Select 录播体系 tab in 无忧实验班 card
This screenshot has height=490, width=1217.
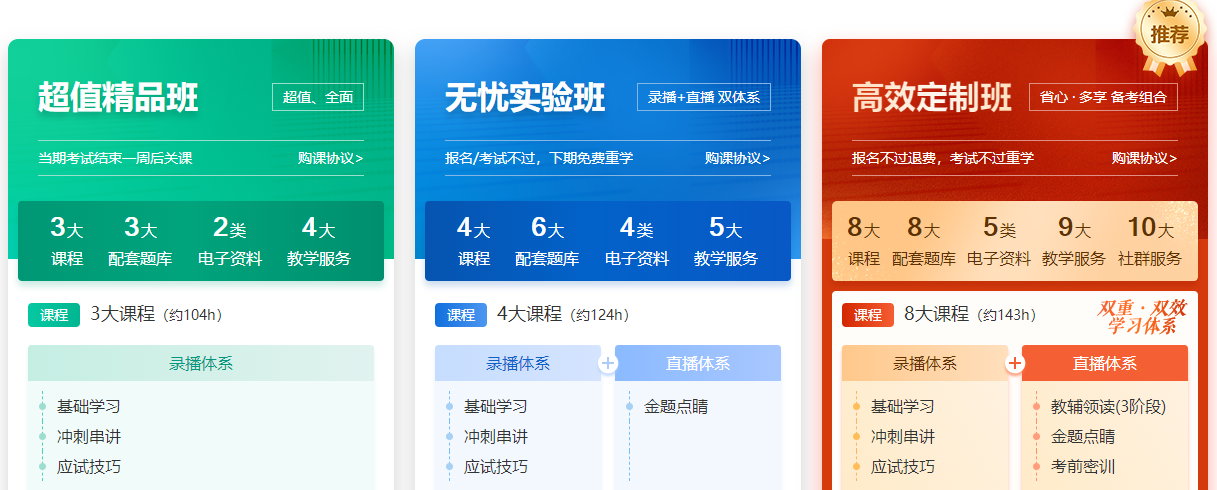pyautogui.click(x=518, y=363)
